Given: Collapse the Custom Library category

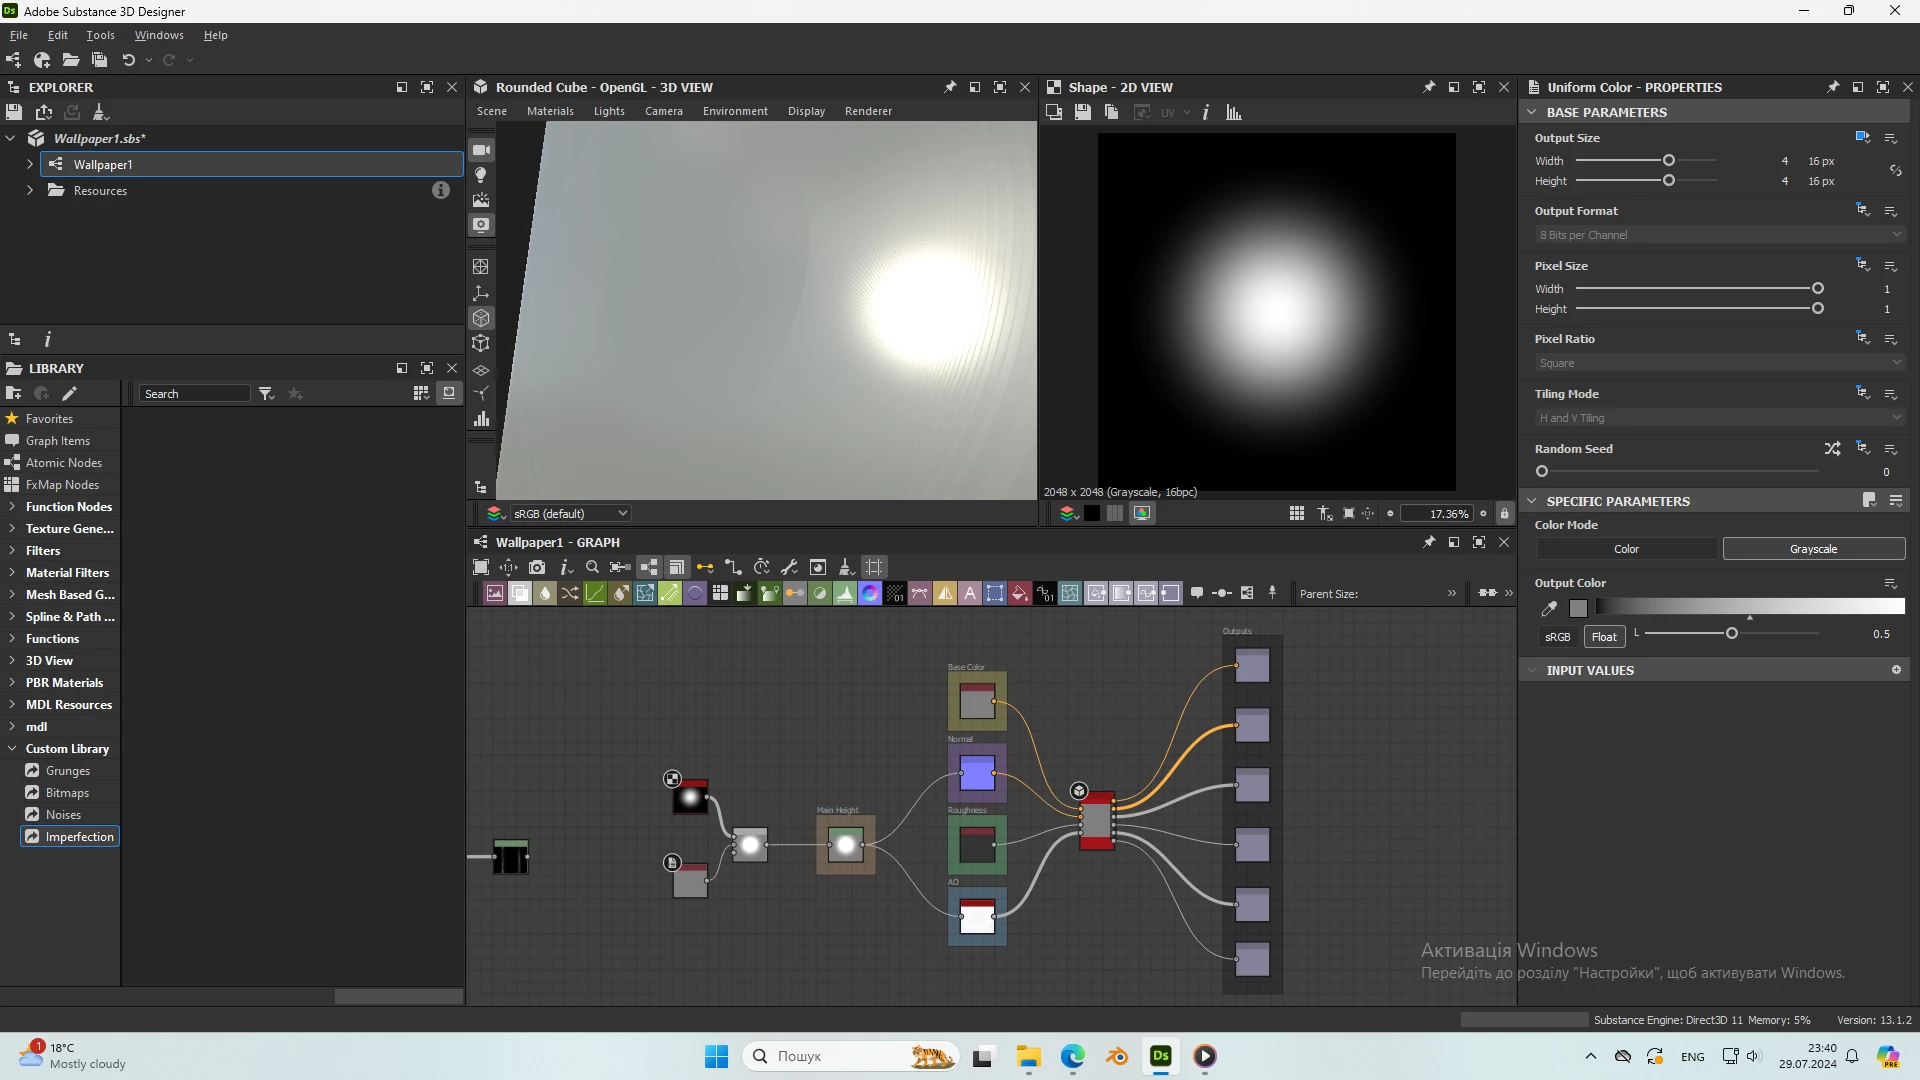Looking at the screenshot, I should coord(12,749).
